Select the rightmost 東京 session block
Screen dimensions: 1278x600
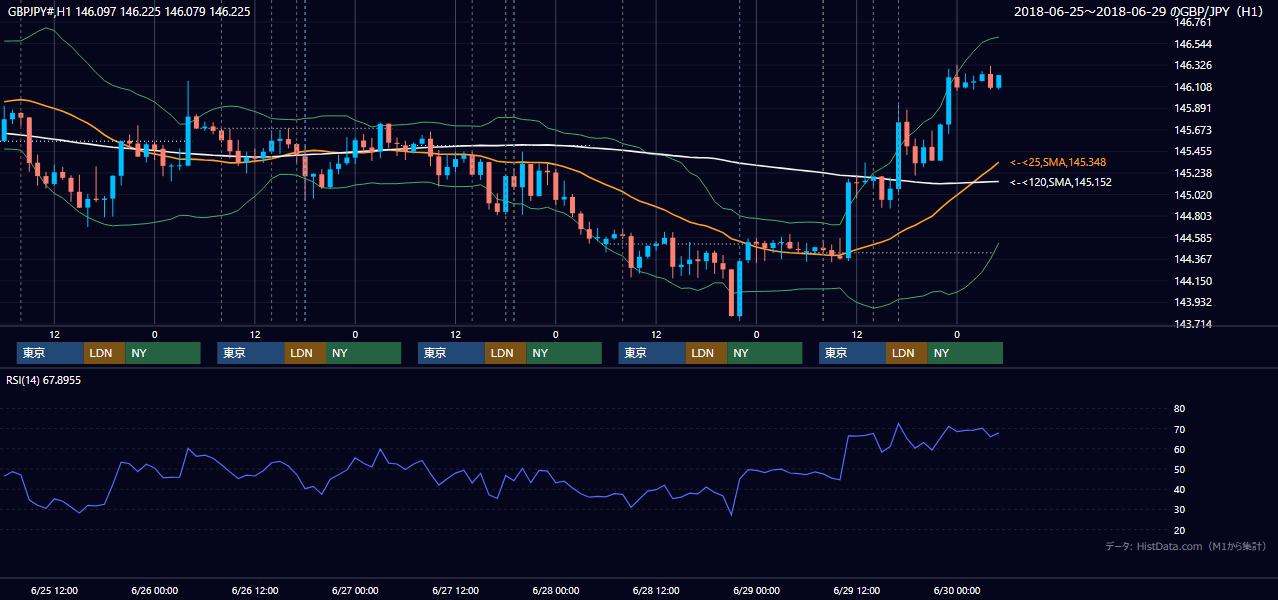pos(853,353)
